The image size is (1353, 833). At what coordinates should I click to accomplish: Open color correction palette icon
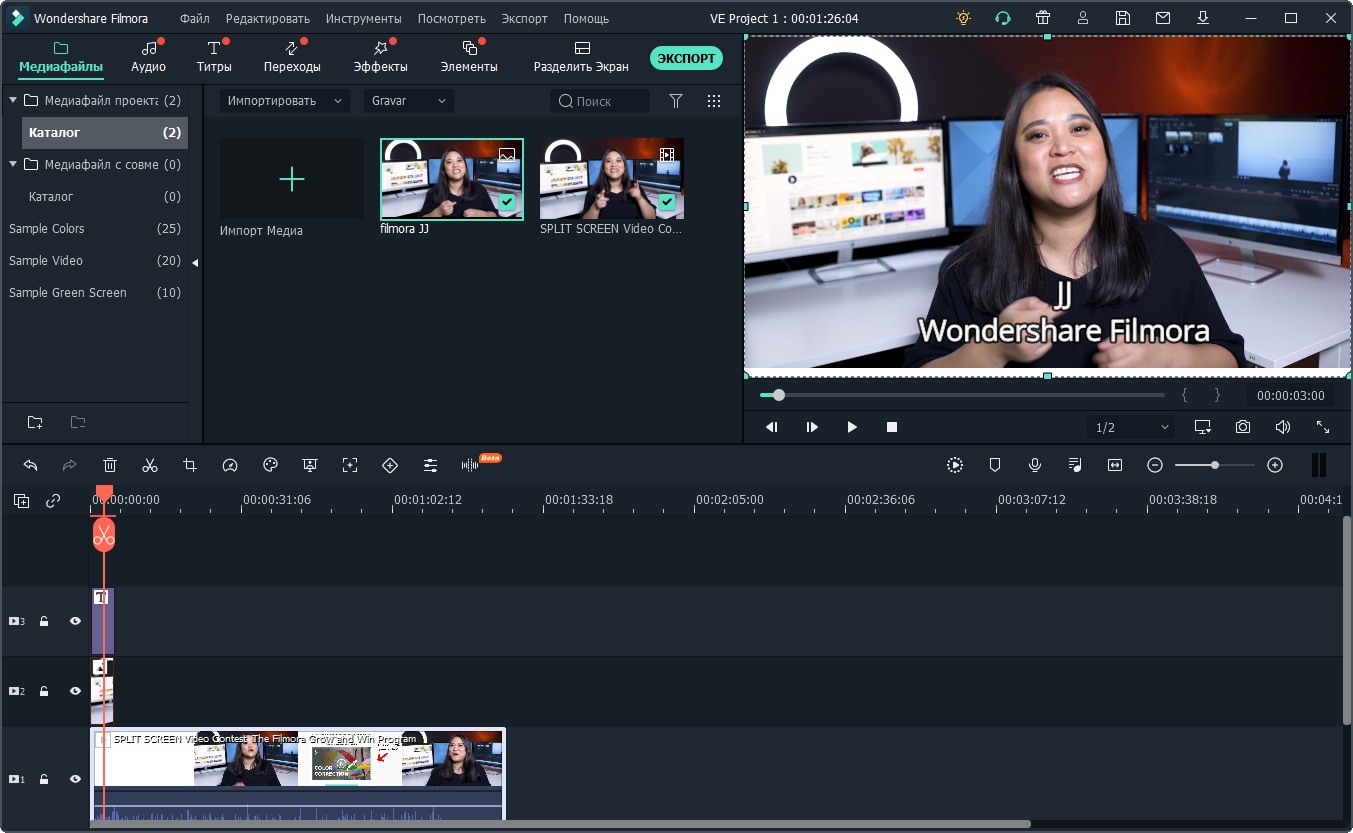(270, 465)
